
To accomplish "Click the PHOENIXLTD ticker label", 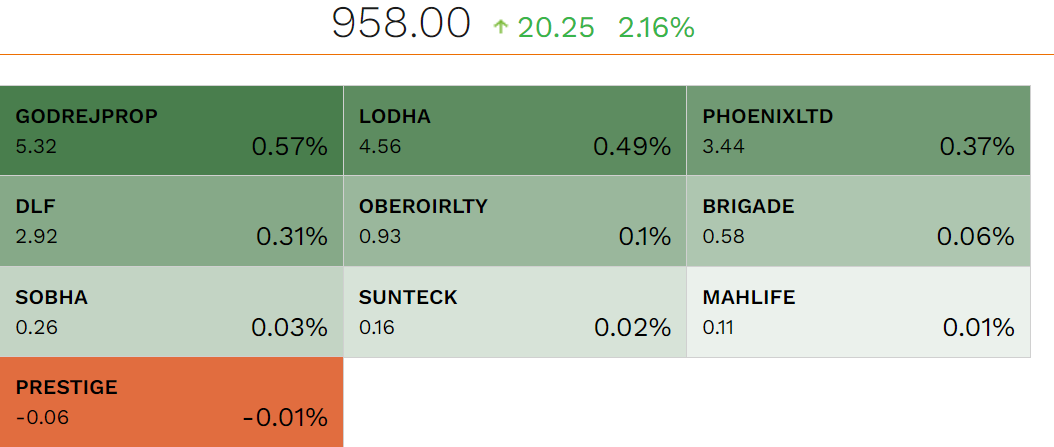I will click(x=768, y=117).
